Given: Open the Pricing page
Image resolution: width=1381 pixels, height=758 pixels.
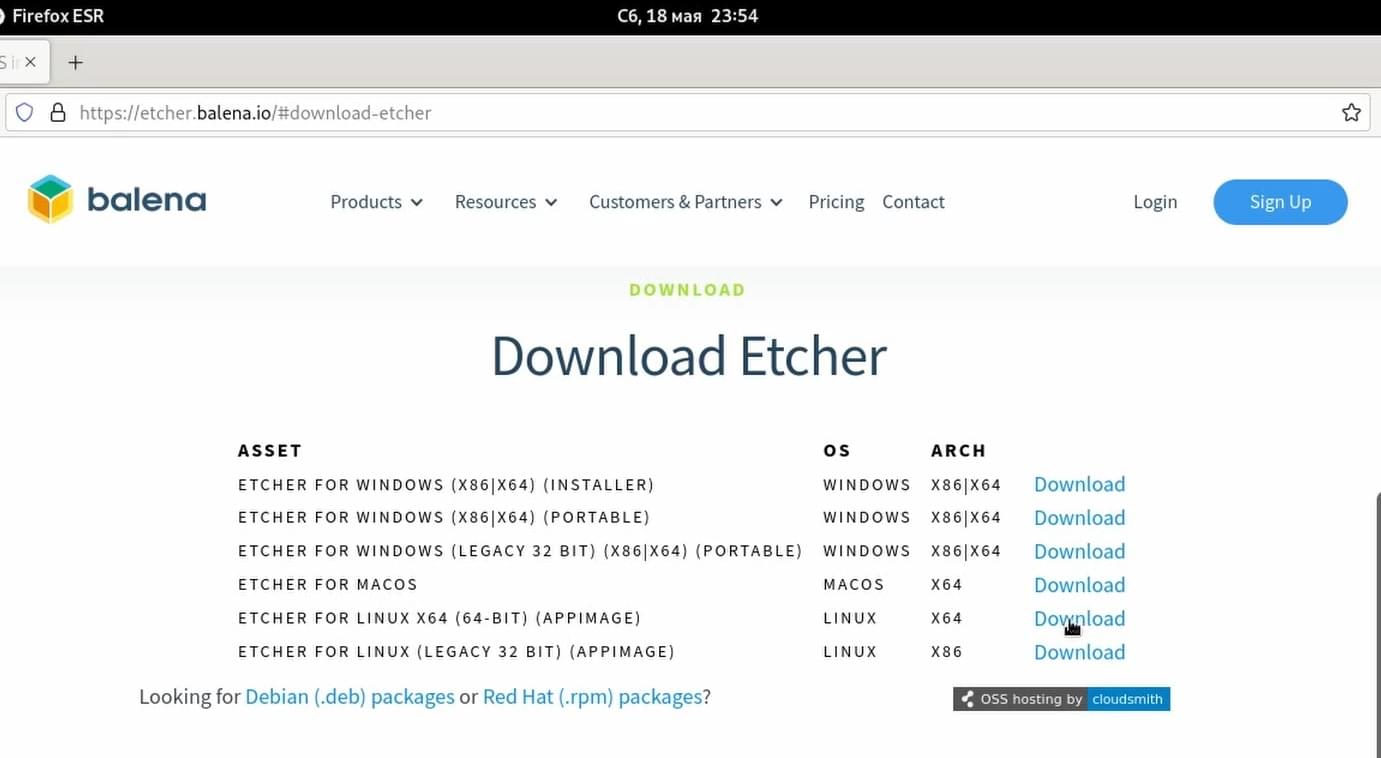Looking at the screenshot, I should click(x=836, y=202).
